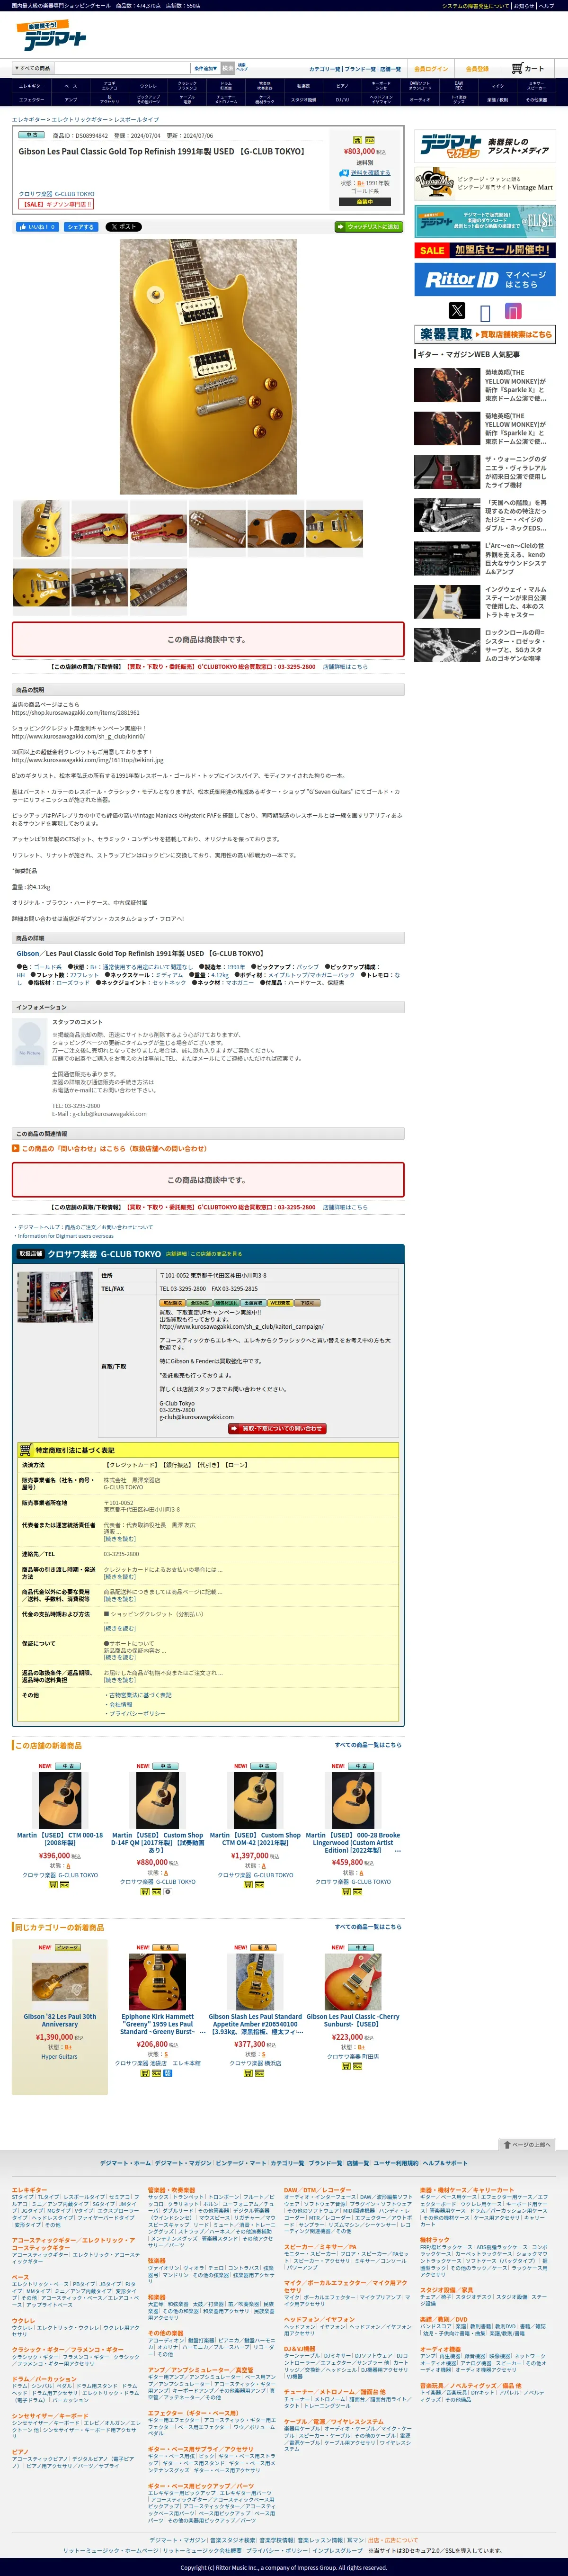Open the SALE 加盟店セール開催中 banner
This screenshot has width=568, height=2576.
point(485,250)
